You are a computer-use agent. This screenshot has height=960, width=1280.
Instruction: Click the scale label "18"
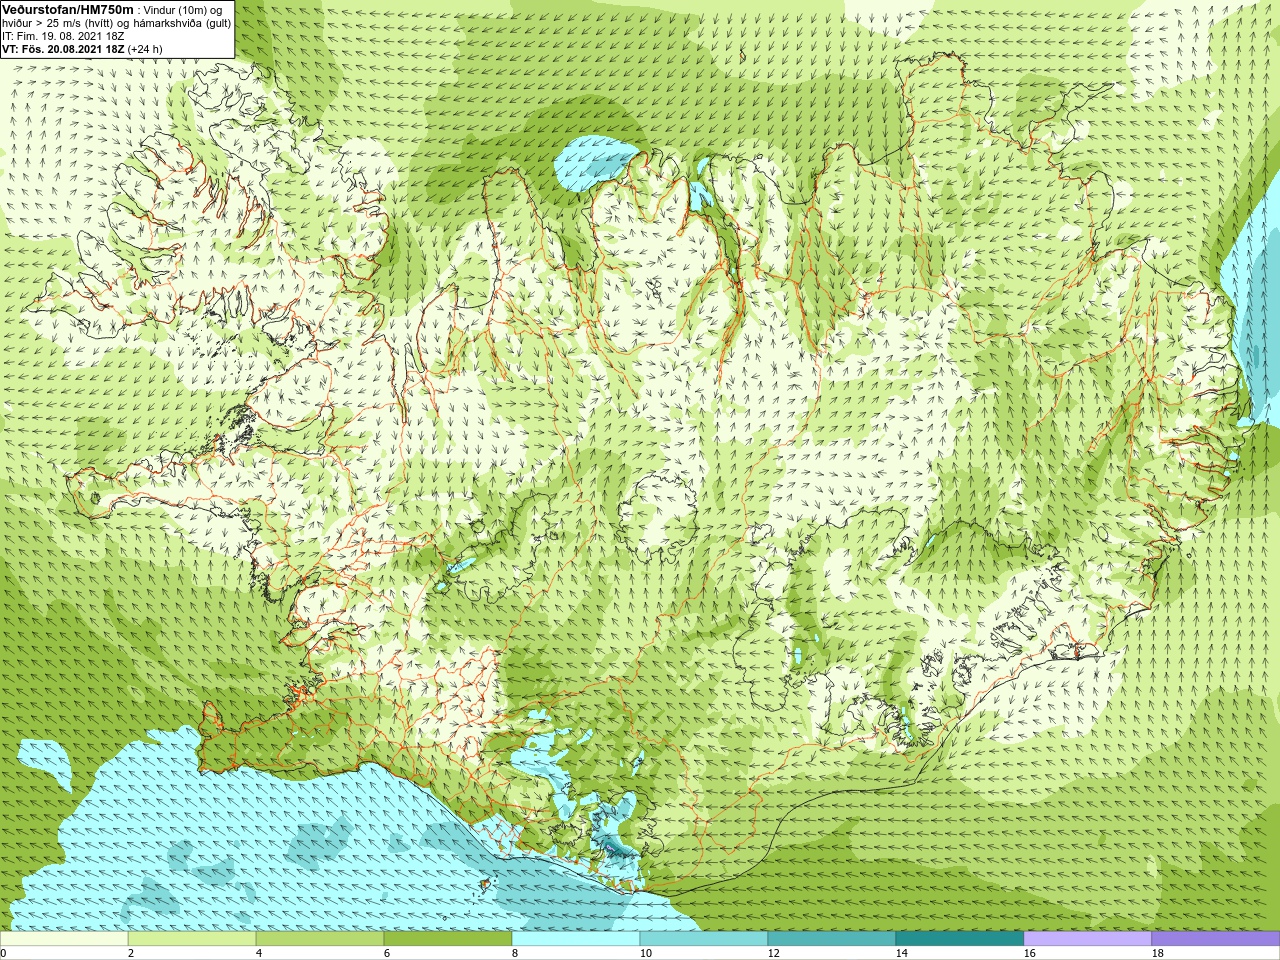pos(1157,953)
